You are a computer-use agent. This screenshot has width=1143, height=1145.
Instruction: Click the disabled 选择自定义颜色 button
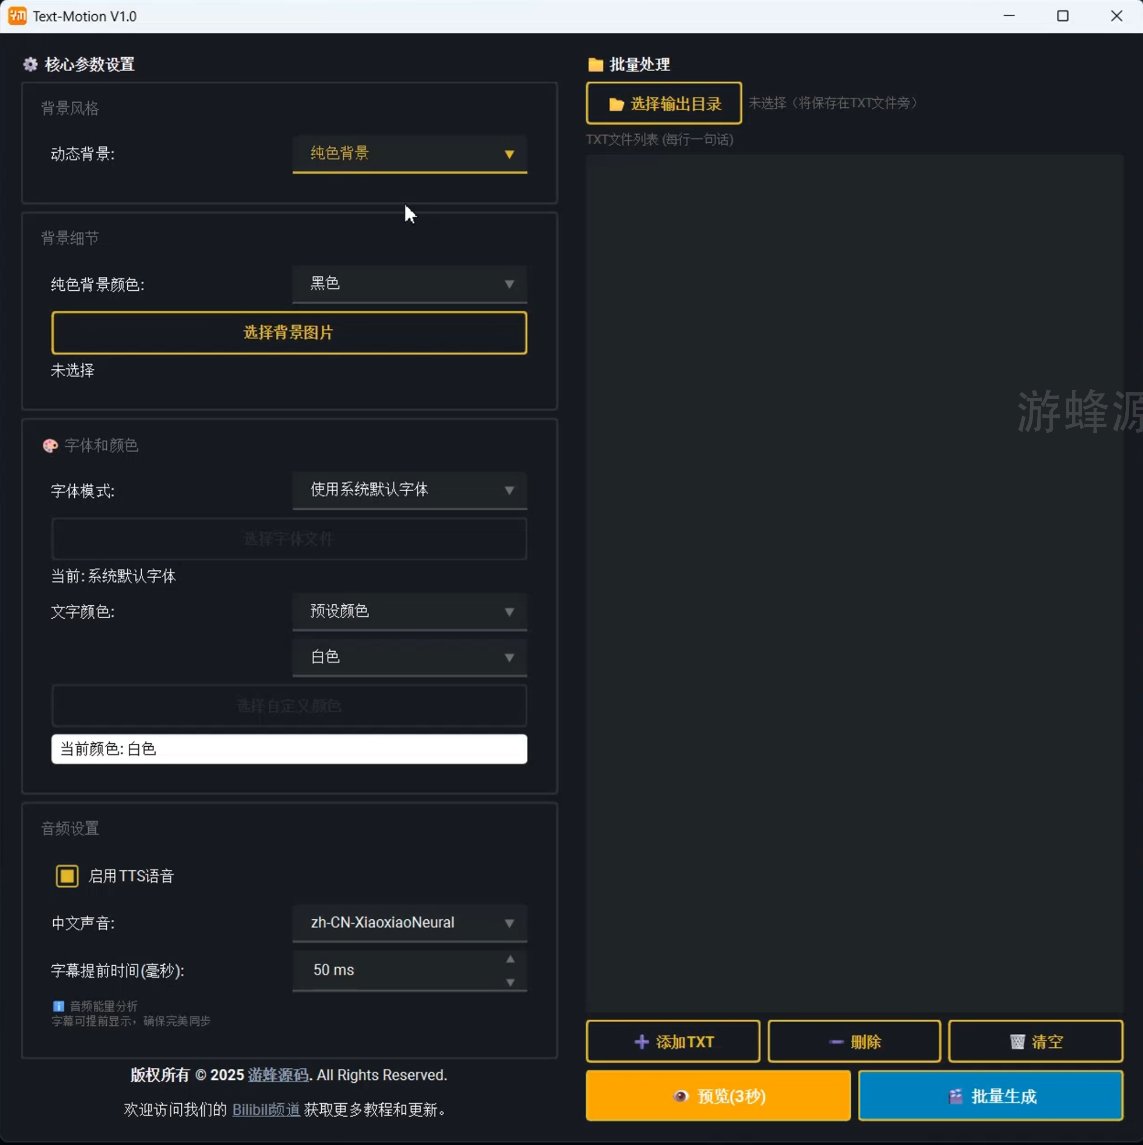point(289,706)
